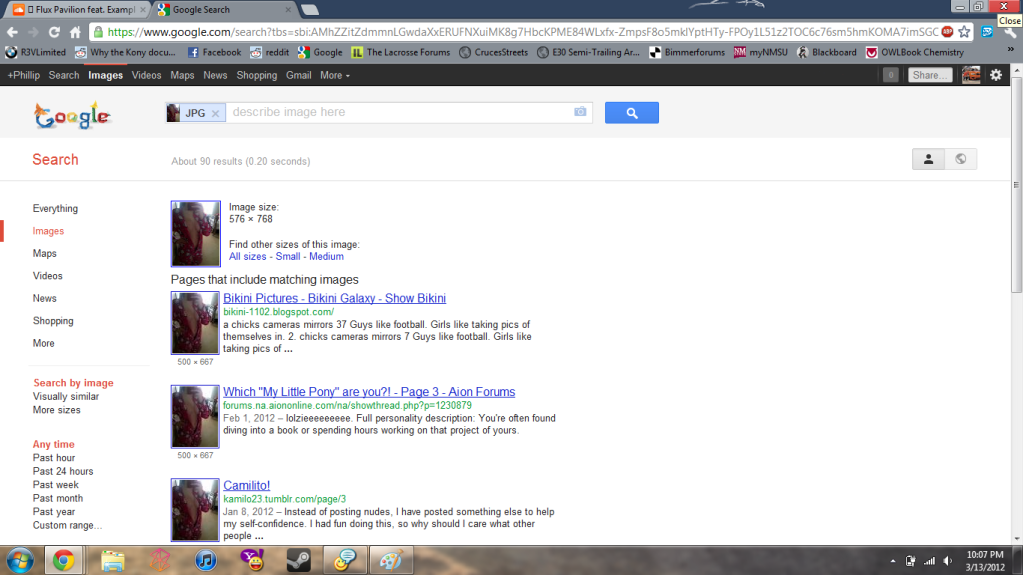This screenshot has width=1023, height=575.
Task: Open the notifications counter box
Action: [x=890, y=75]
